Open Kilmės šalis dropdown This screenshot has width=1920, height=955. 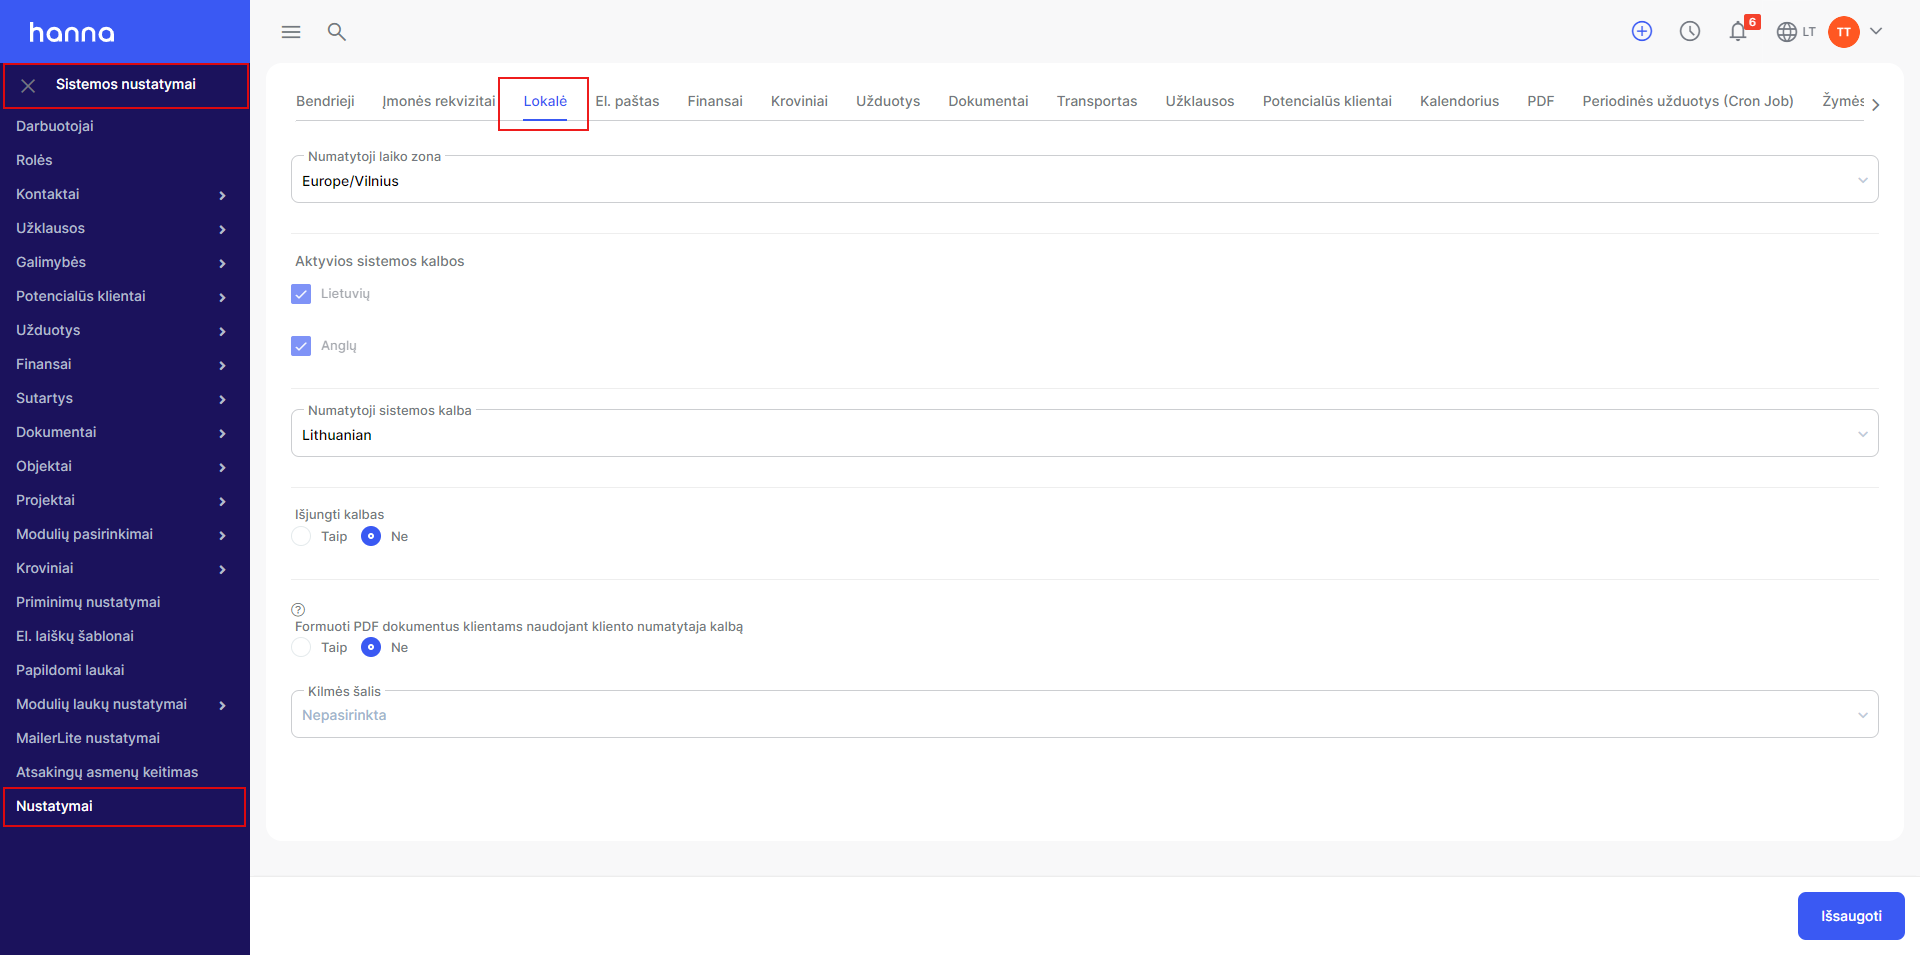tap(1084, 715)
